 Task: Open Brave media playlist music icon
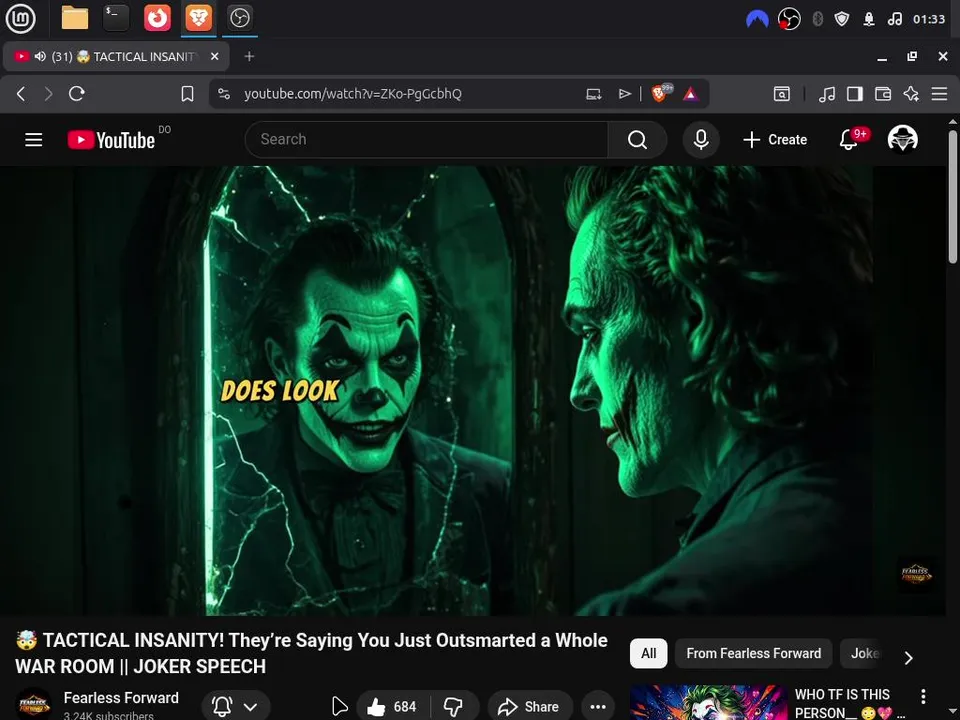click(827, 94)
